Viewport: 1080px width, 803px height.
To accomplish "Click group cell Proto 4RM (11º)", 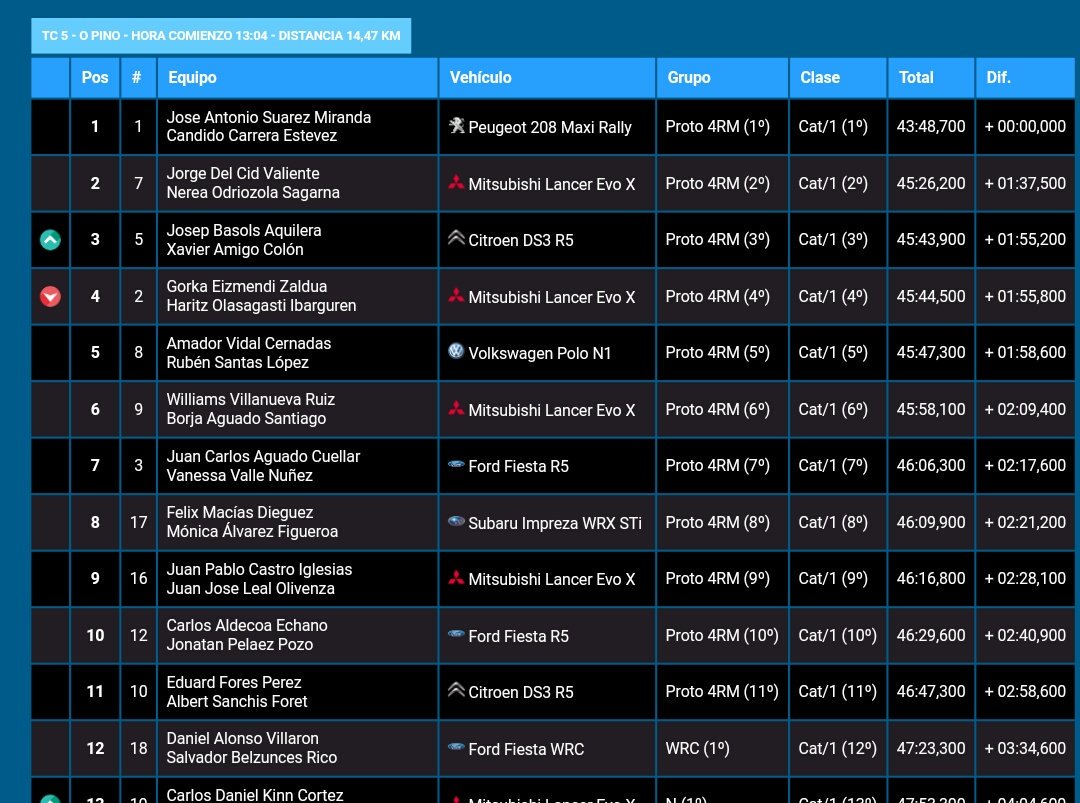I will (x=722, y=691).
